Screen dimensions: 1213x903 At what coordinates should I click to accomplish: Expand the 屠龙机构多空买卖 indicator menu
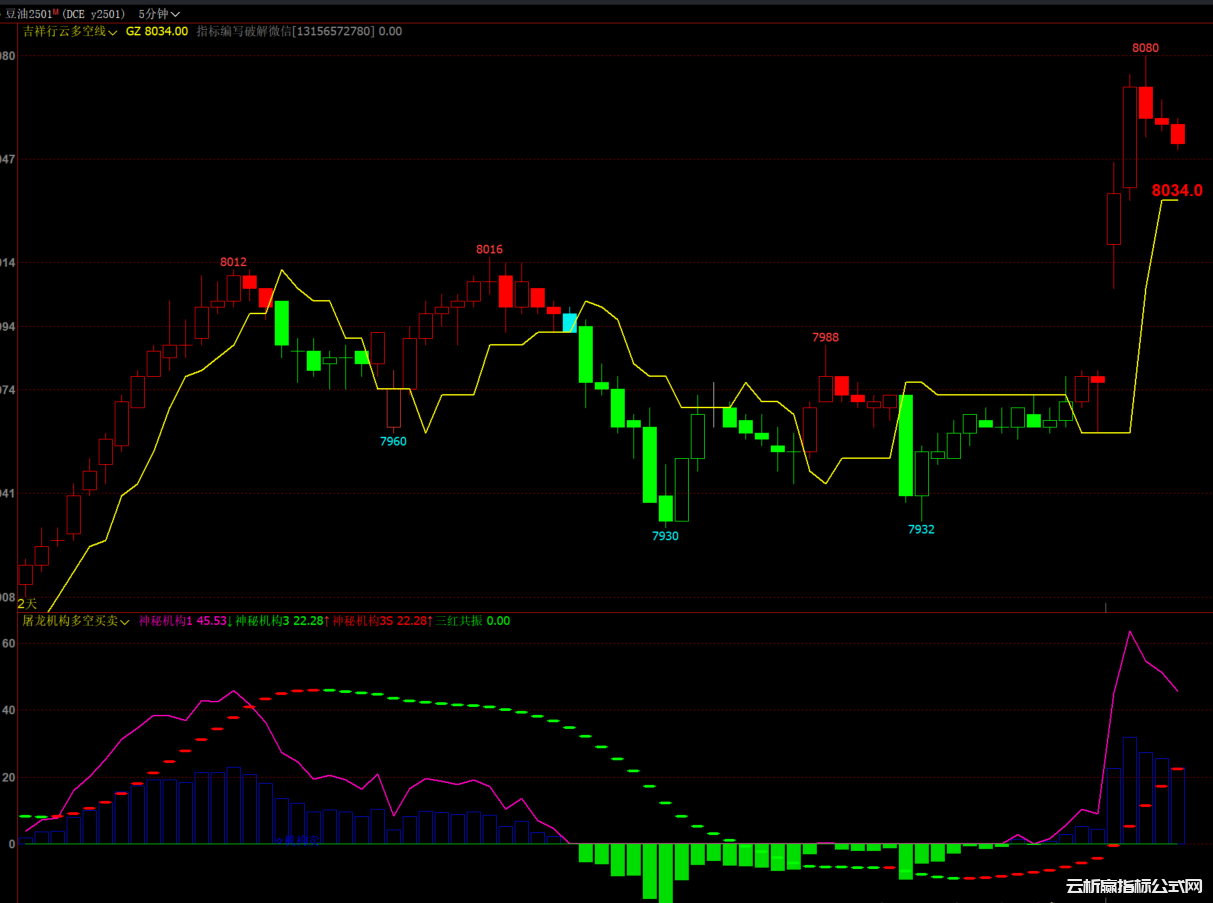[x=76, y=621]
